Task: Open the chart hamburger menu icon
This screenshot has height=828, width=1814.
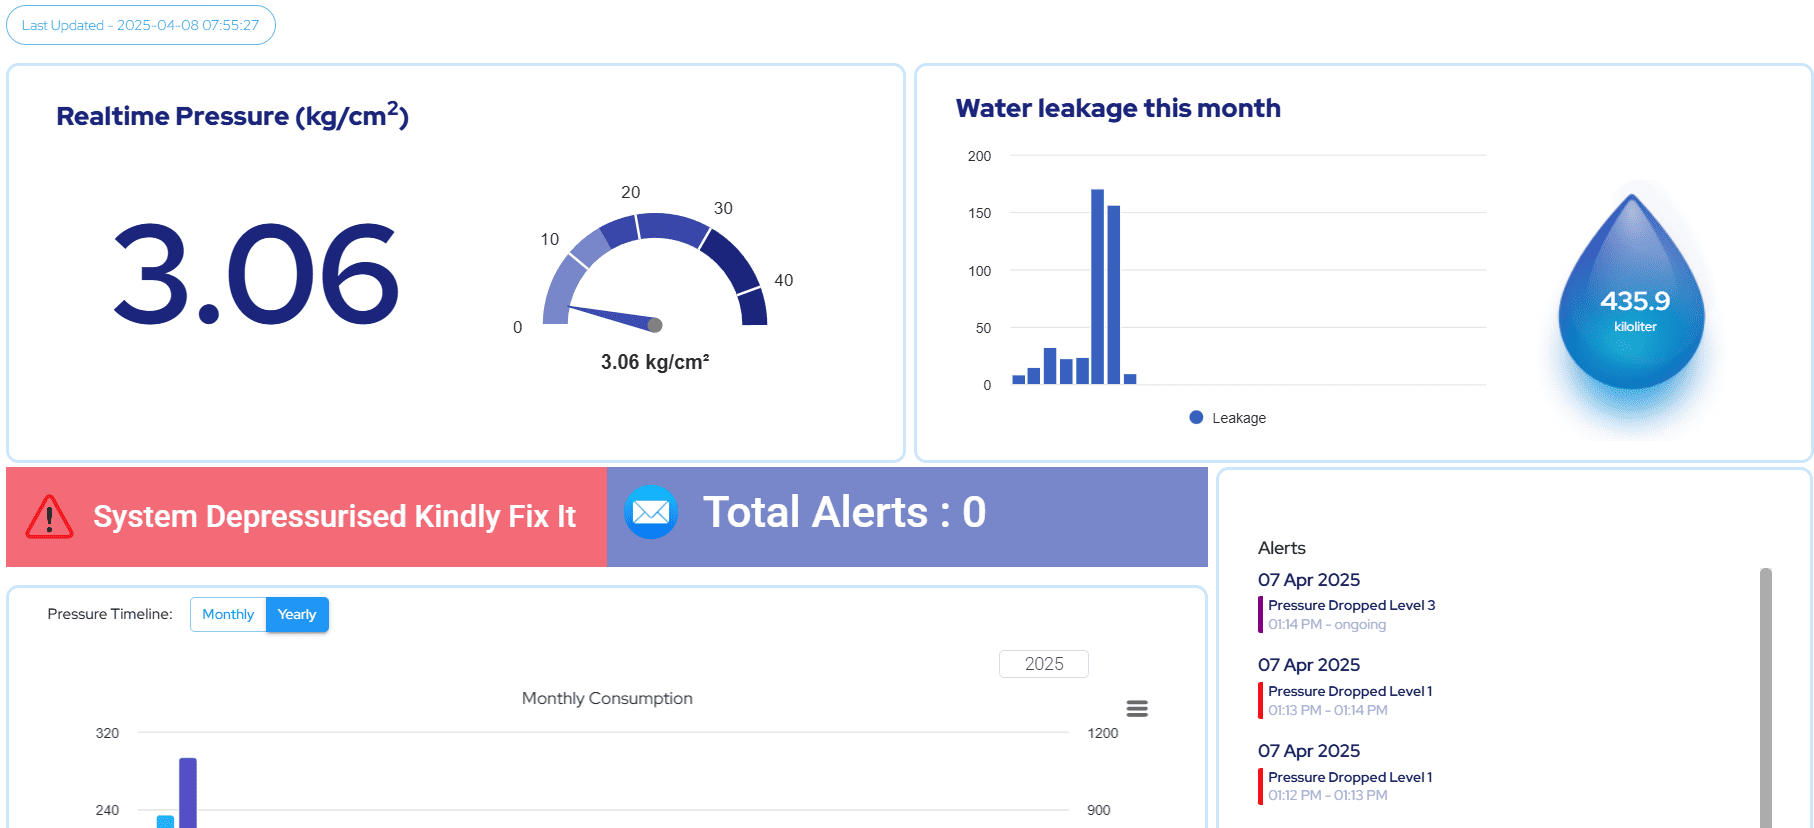Action: tap(1137, 708)
